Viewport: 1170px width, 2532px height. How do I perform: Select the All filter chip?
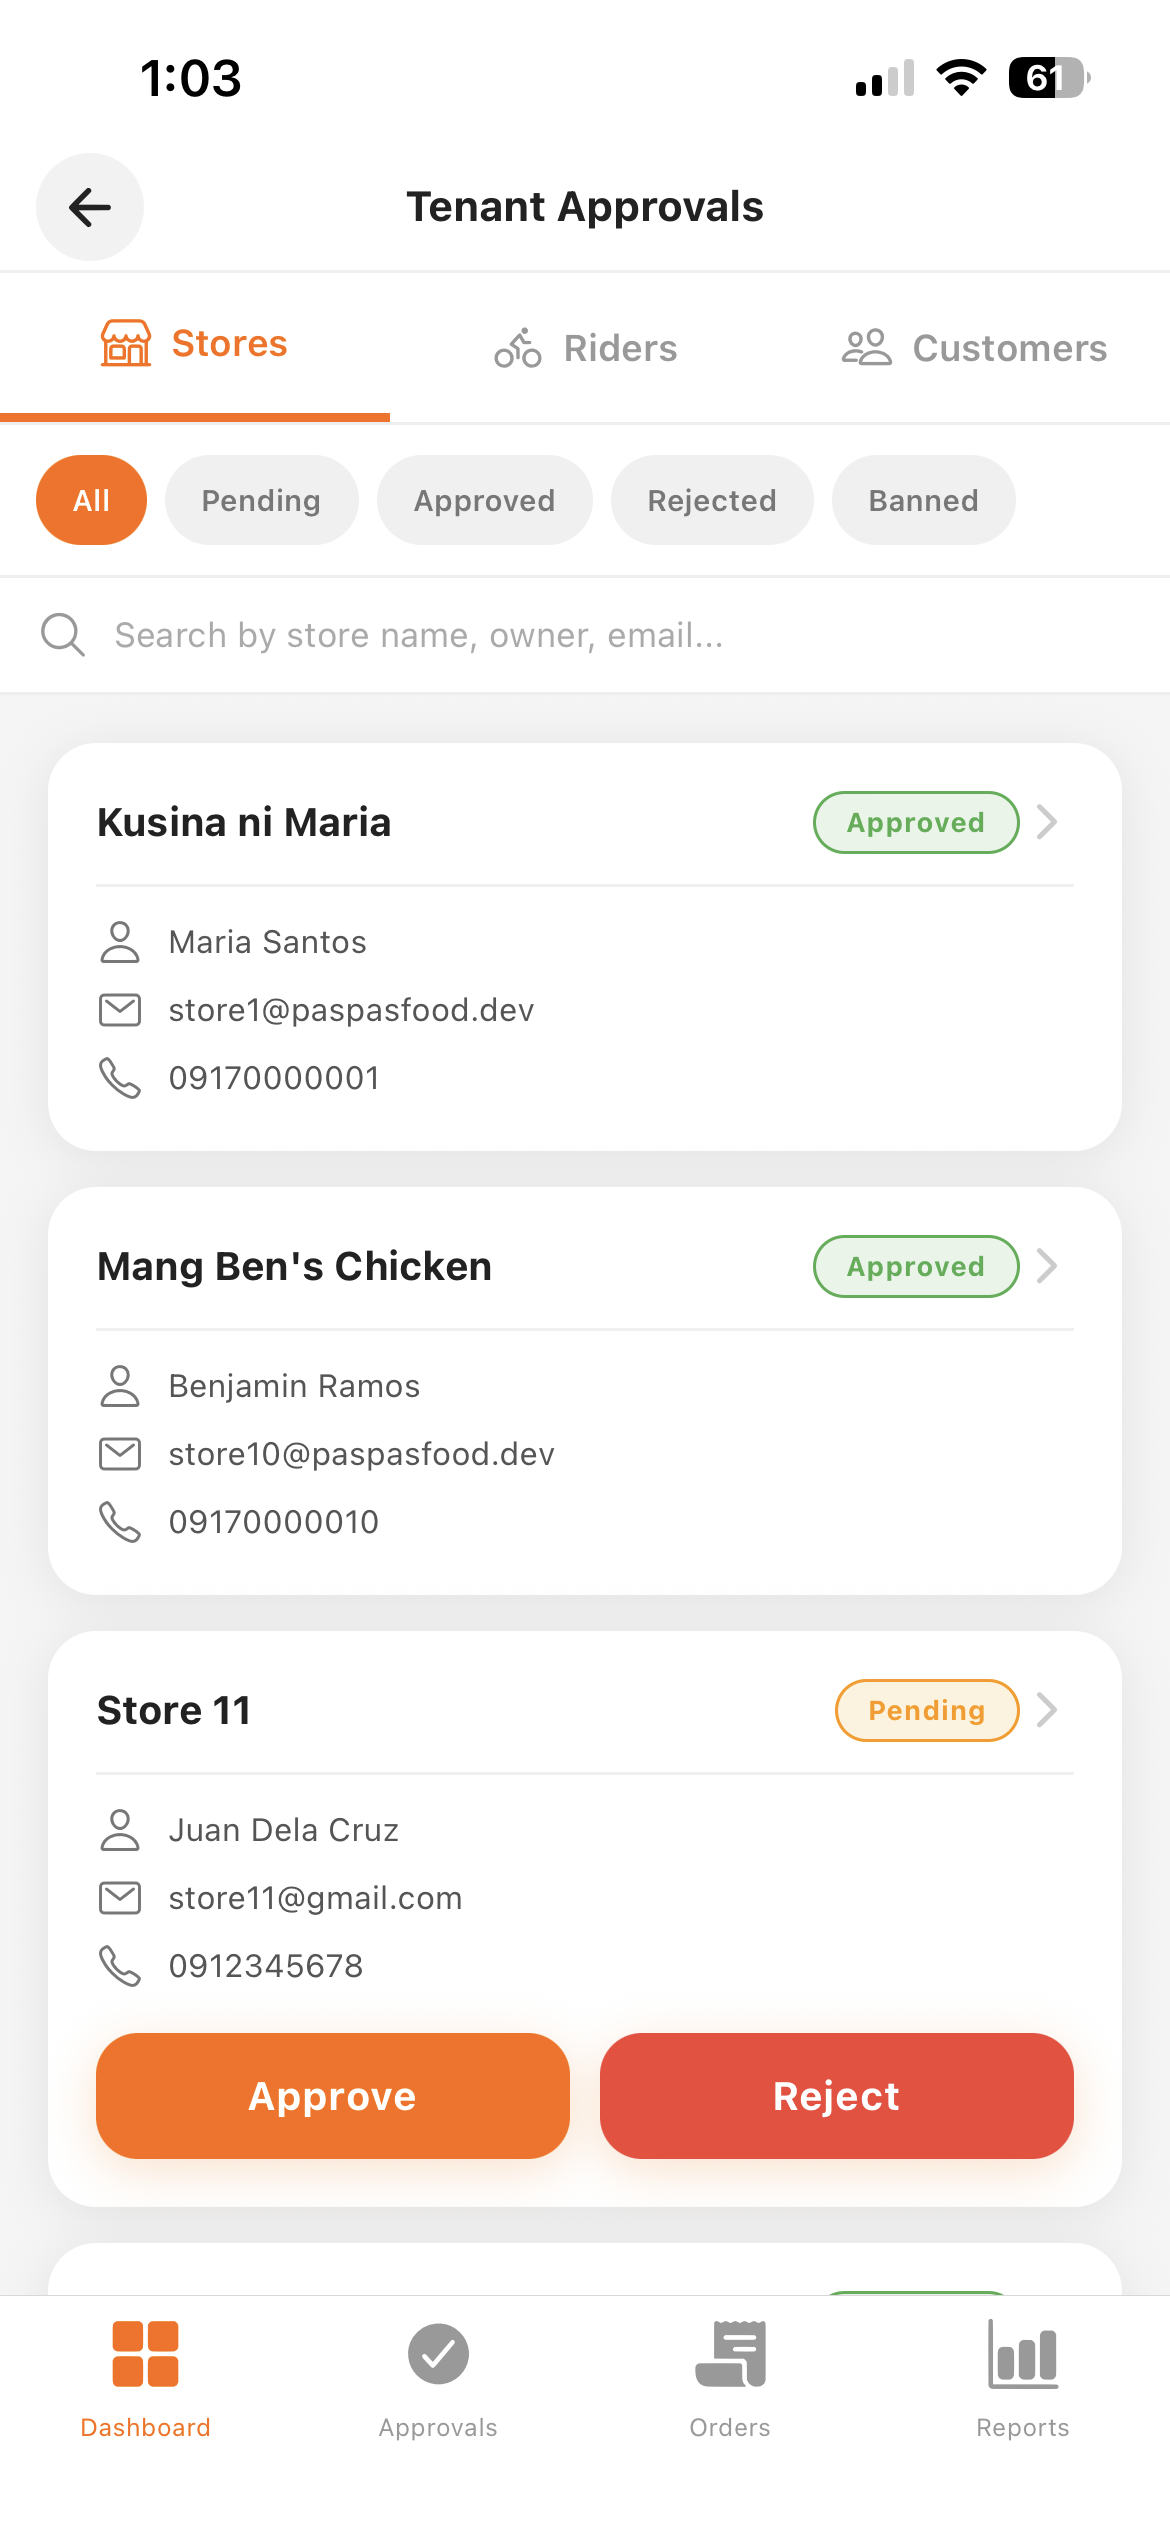pyautogui.click(x=91, y=500)
